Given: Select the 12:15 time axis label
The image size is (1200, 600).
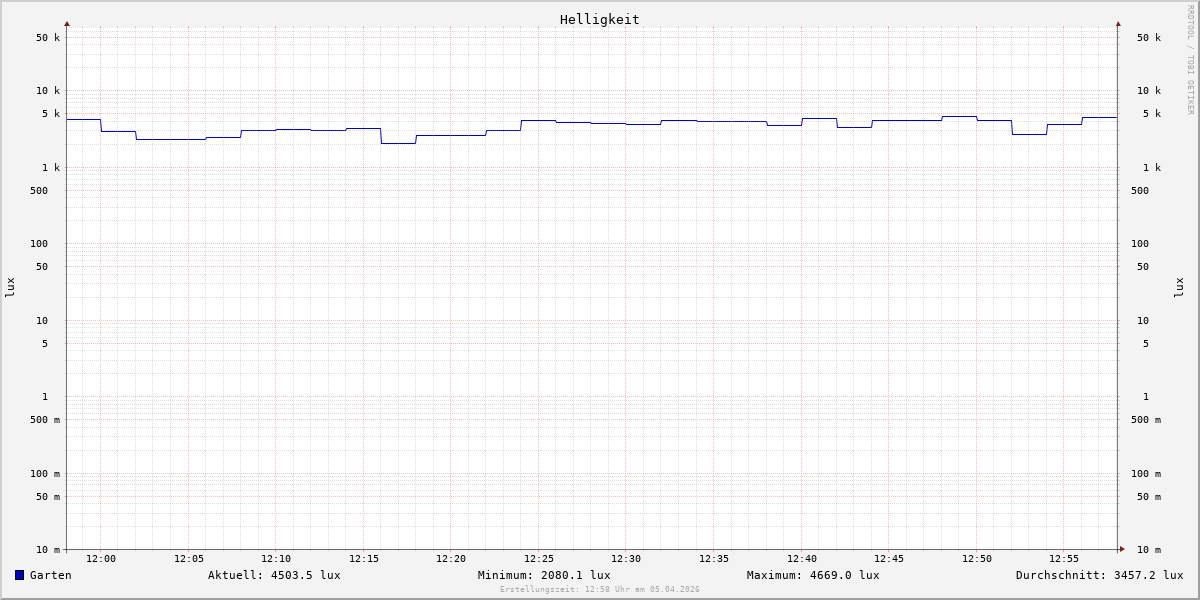Looking at the screenshot, I should tap(364, 559).
